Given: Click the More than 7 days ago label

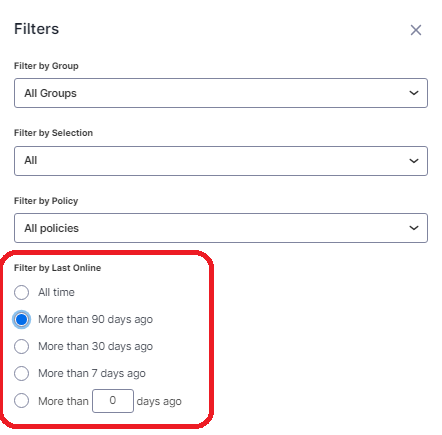Looking at the screenshot, I should [92, 373].
